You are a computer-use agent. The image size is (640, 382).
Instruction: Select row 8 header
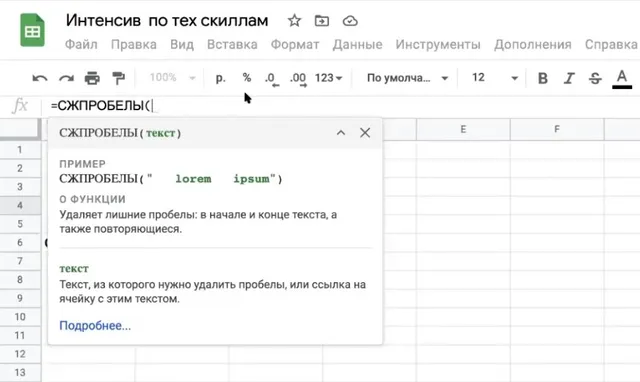[x=20, y=280]
